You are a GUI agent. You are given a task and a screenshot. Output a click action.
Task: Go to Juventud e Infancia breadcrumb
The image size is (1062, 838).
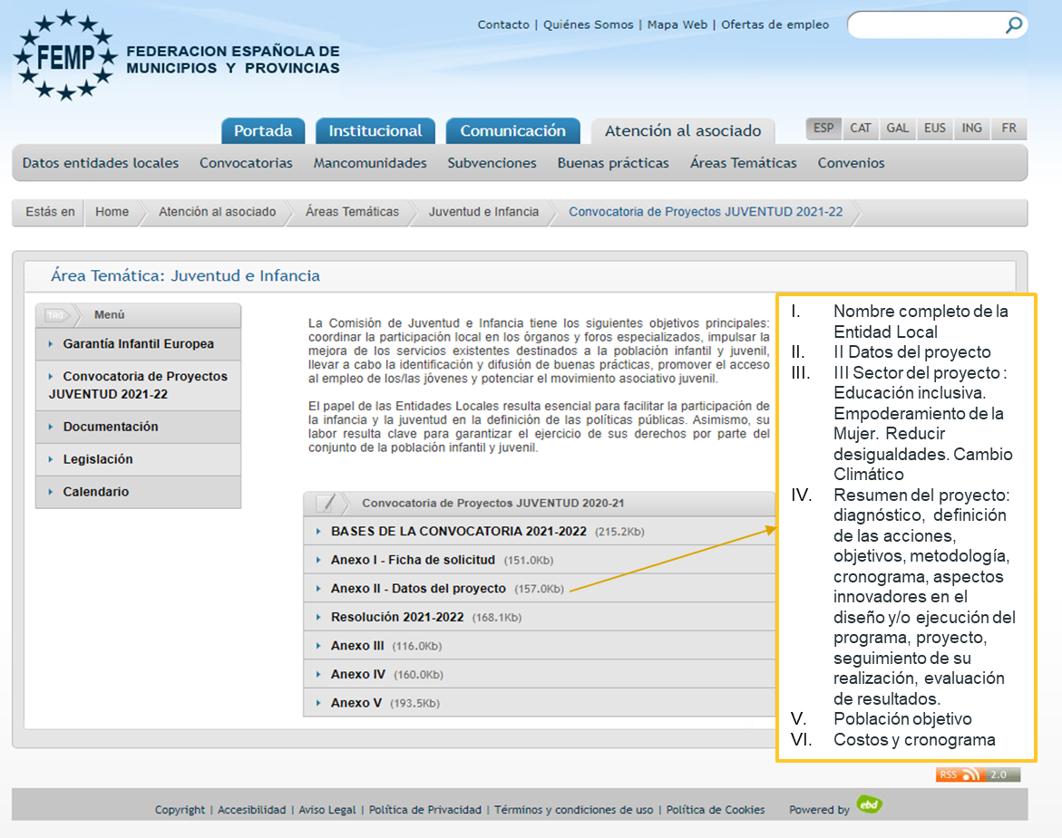click(x=484, y=212)
